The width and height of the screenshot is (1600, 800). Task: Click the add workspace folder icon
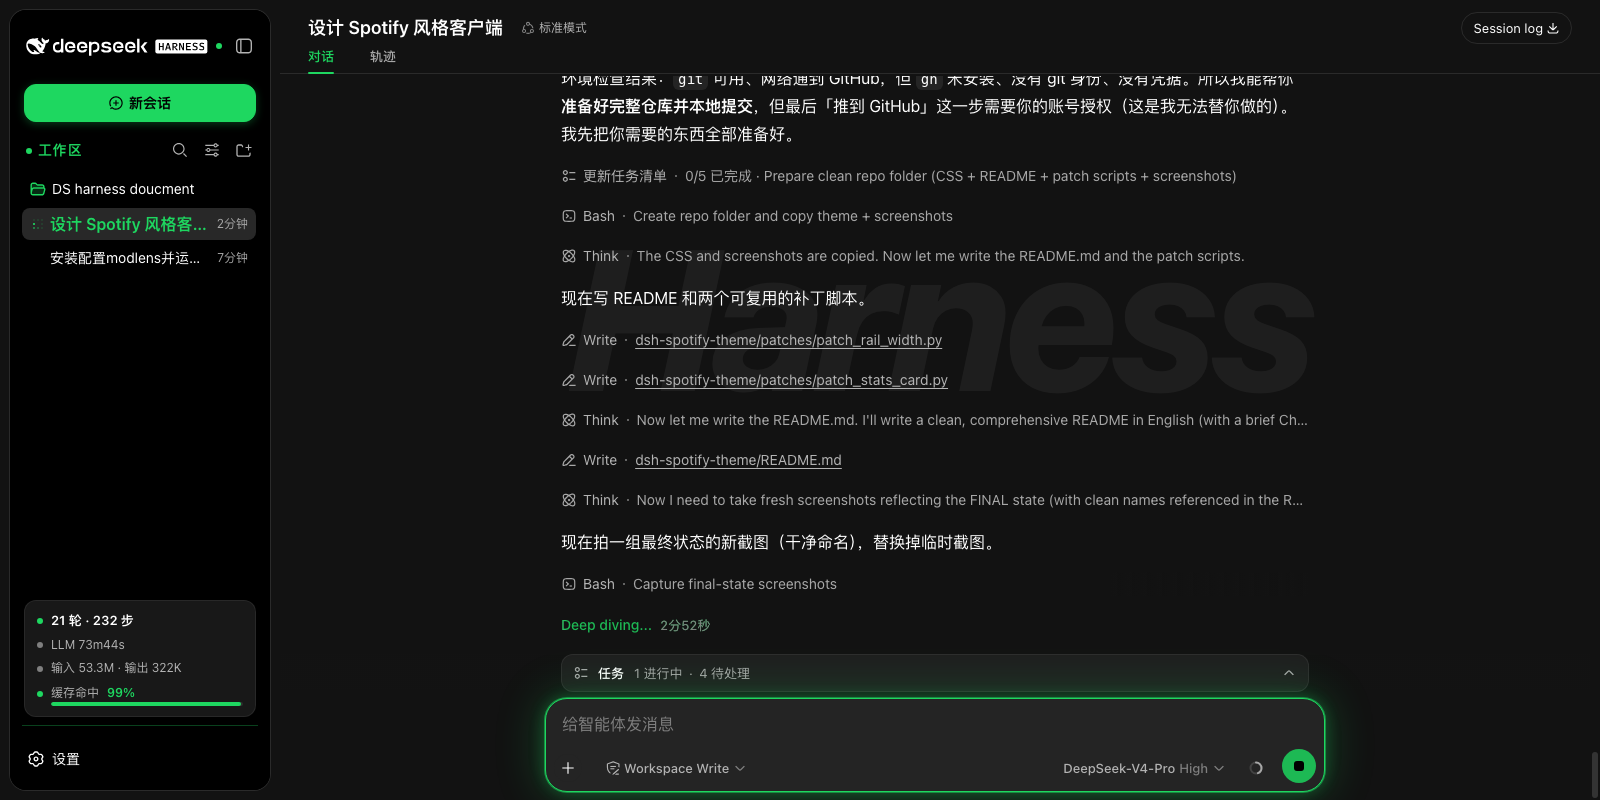pos(244,150)
